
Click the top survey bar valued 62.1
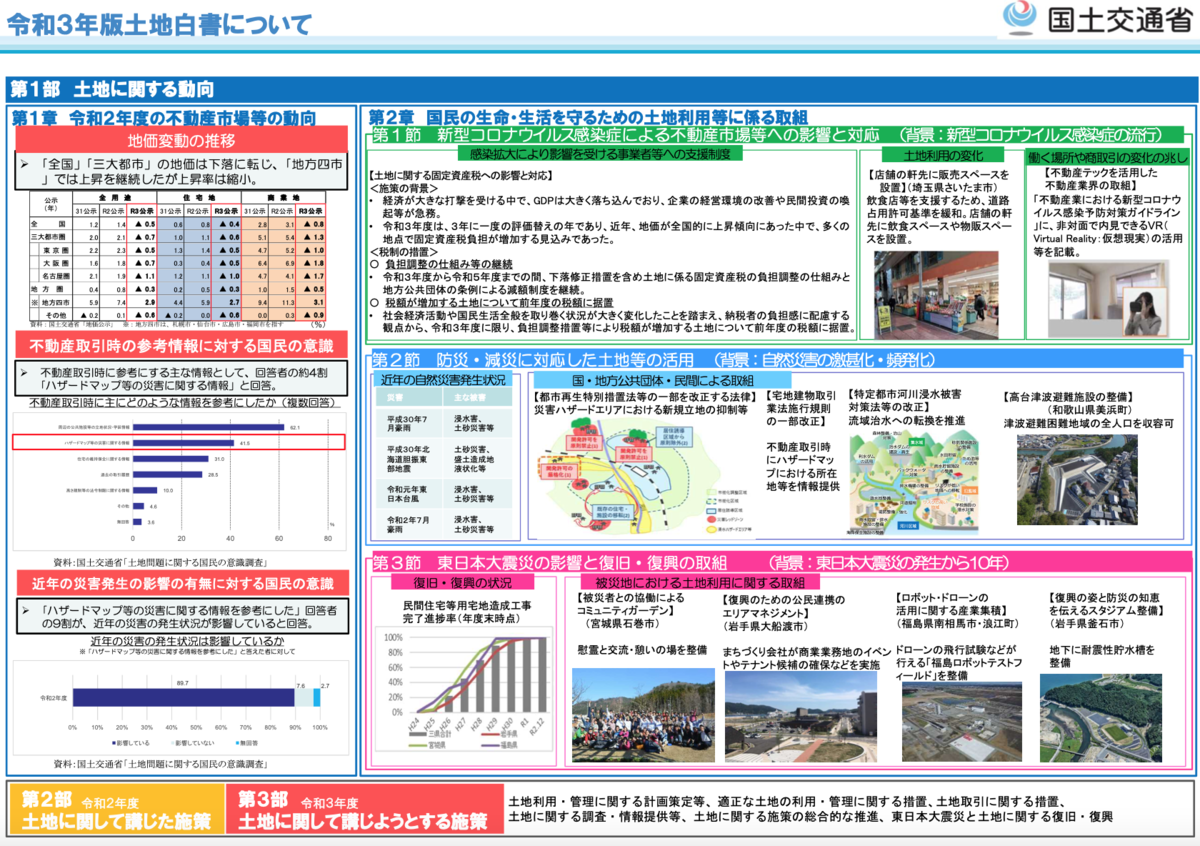(208, 426)
